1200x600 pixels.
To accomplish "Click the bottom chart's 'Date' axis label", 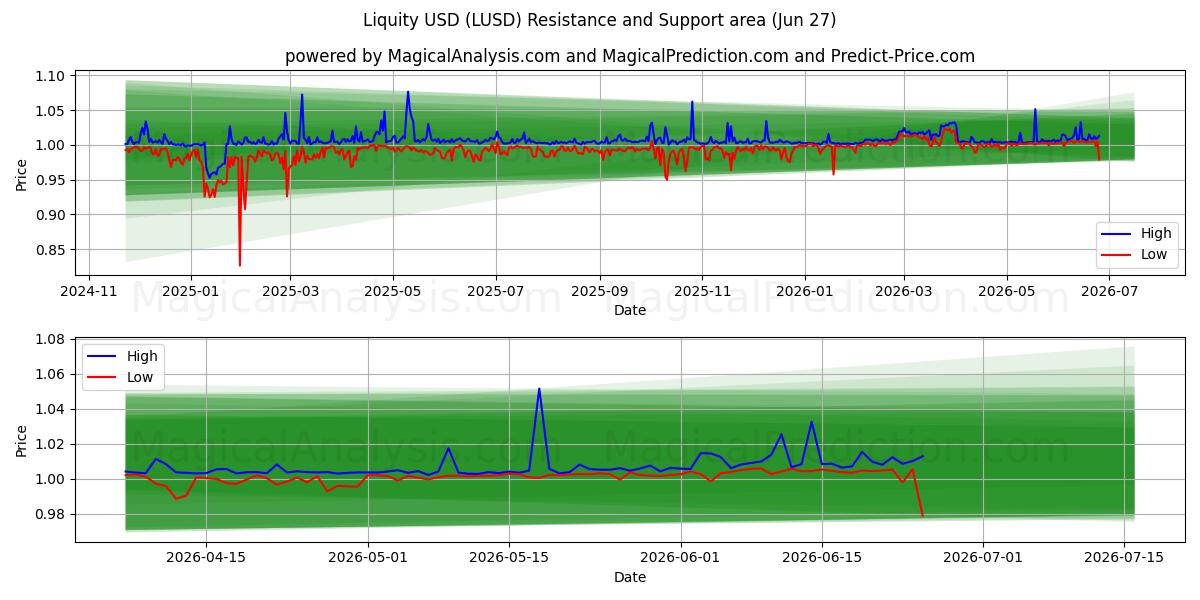I will coord(630,577).
